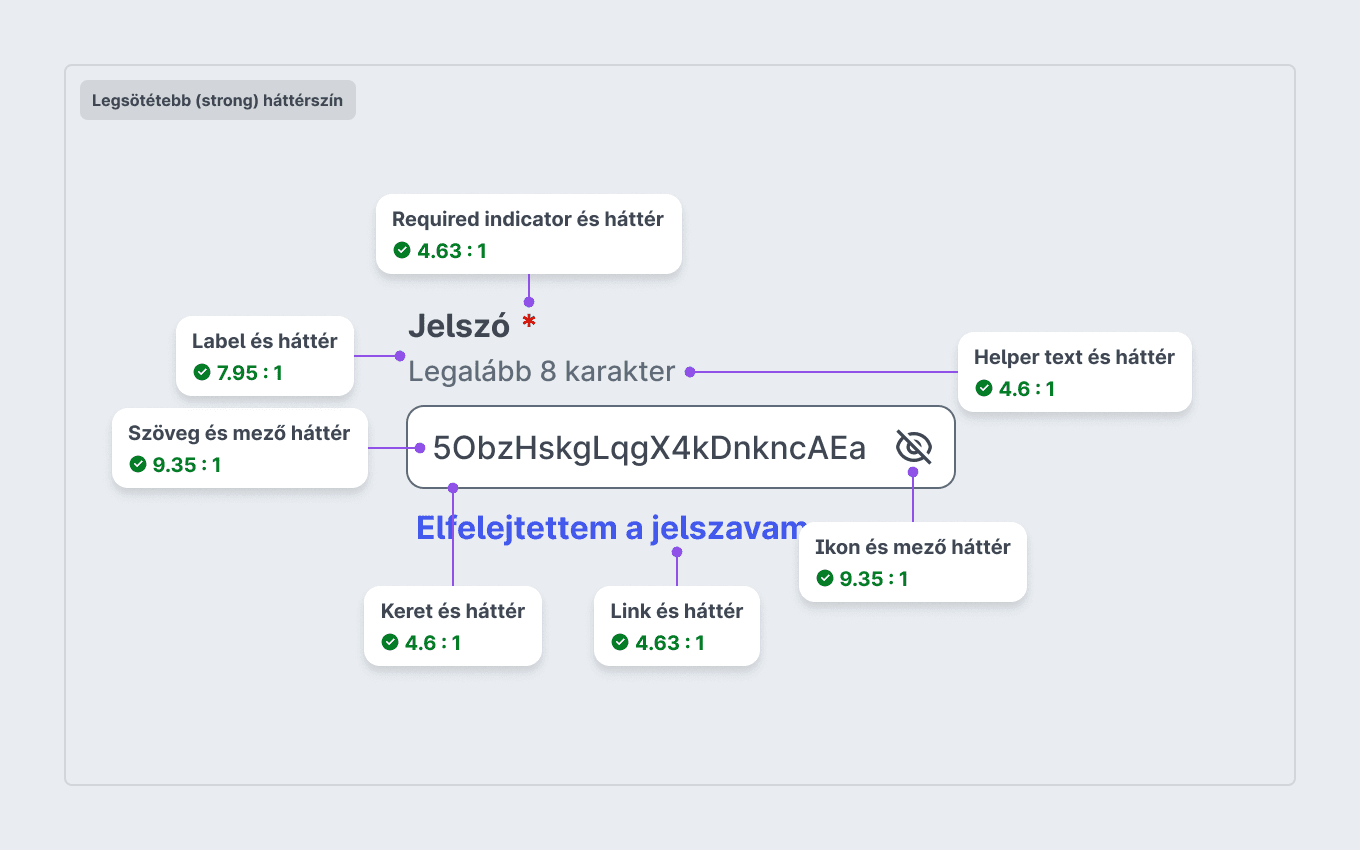Click the green check in Ikon és mező card

pyautogui.click(x=824, y=578)
